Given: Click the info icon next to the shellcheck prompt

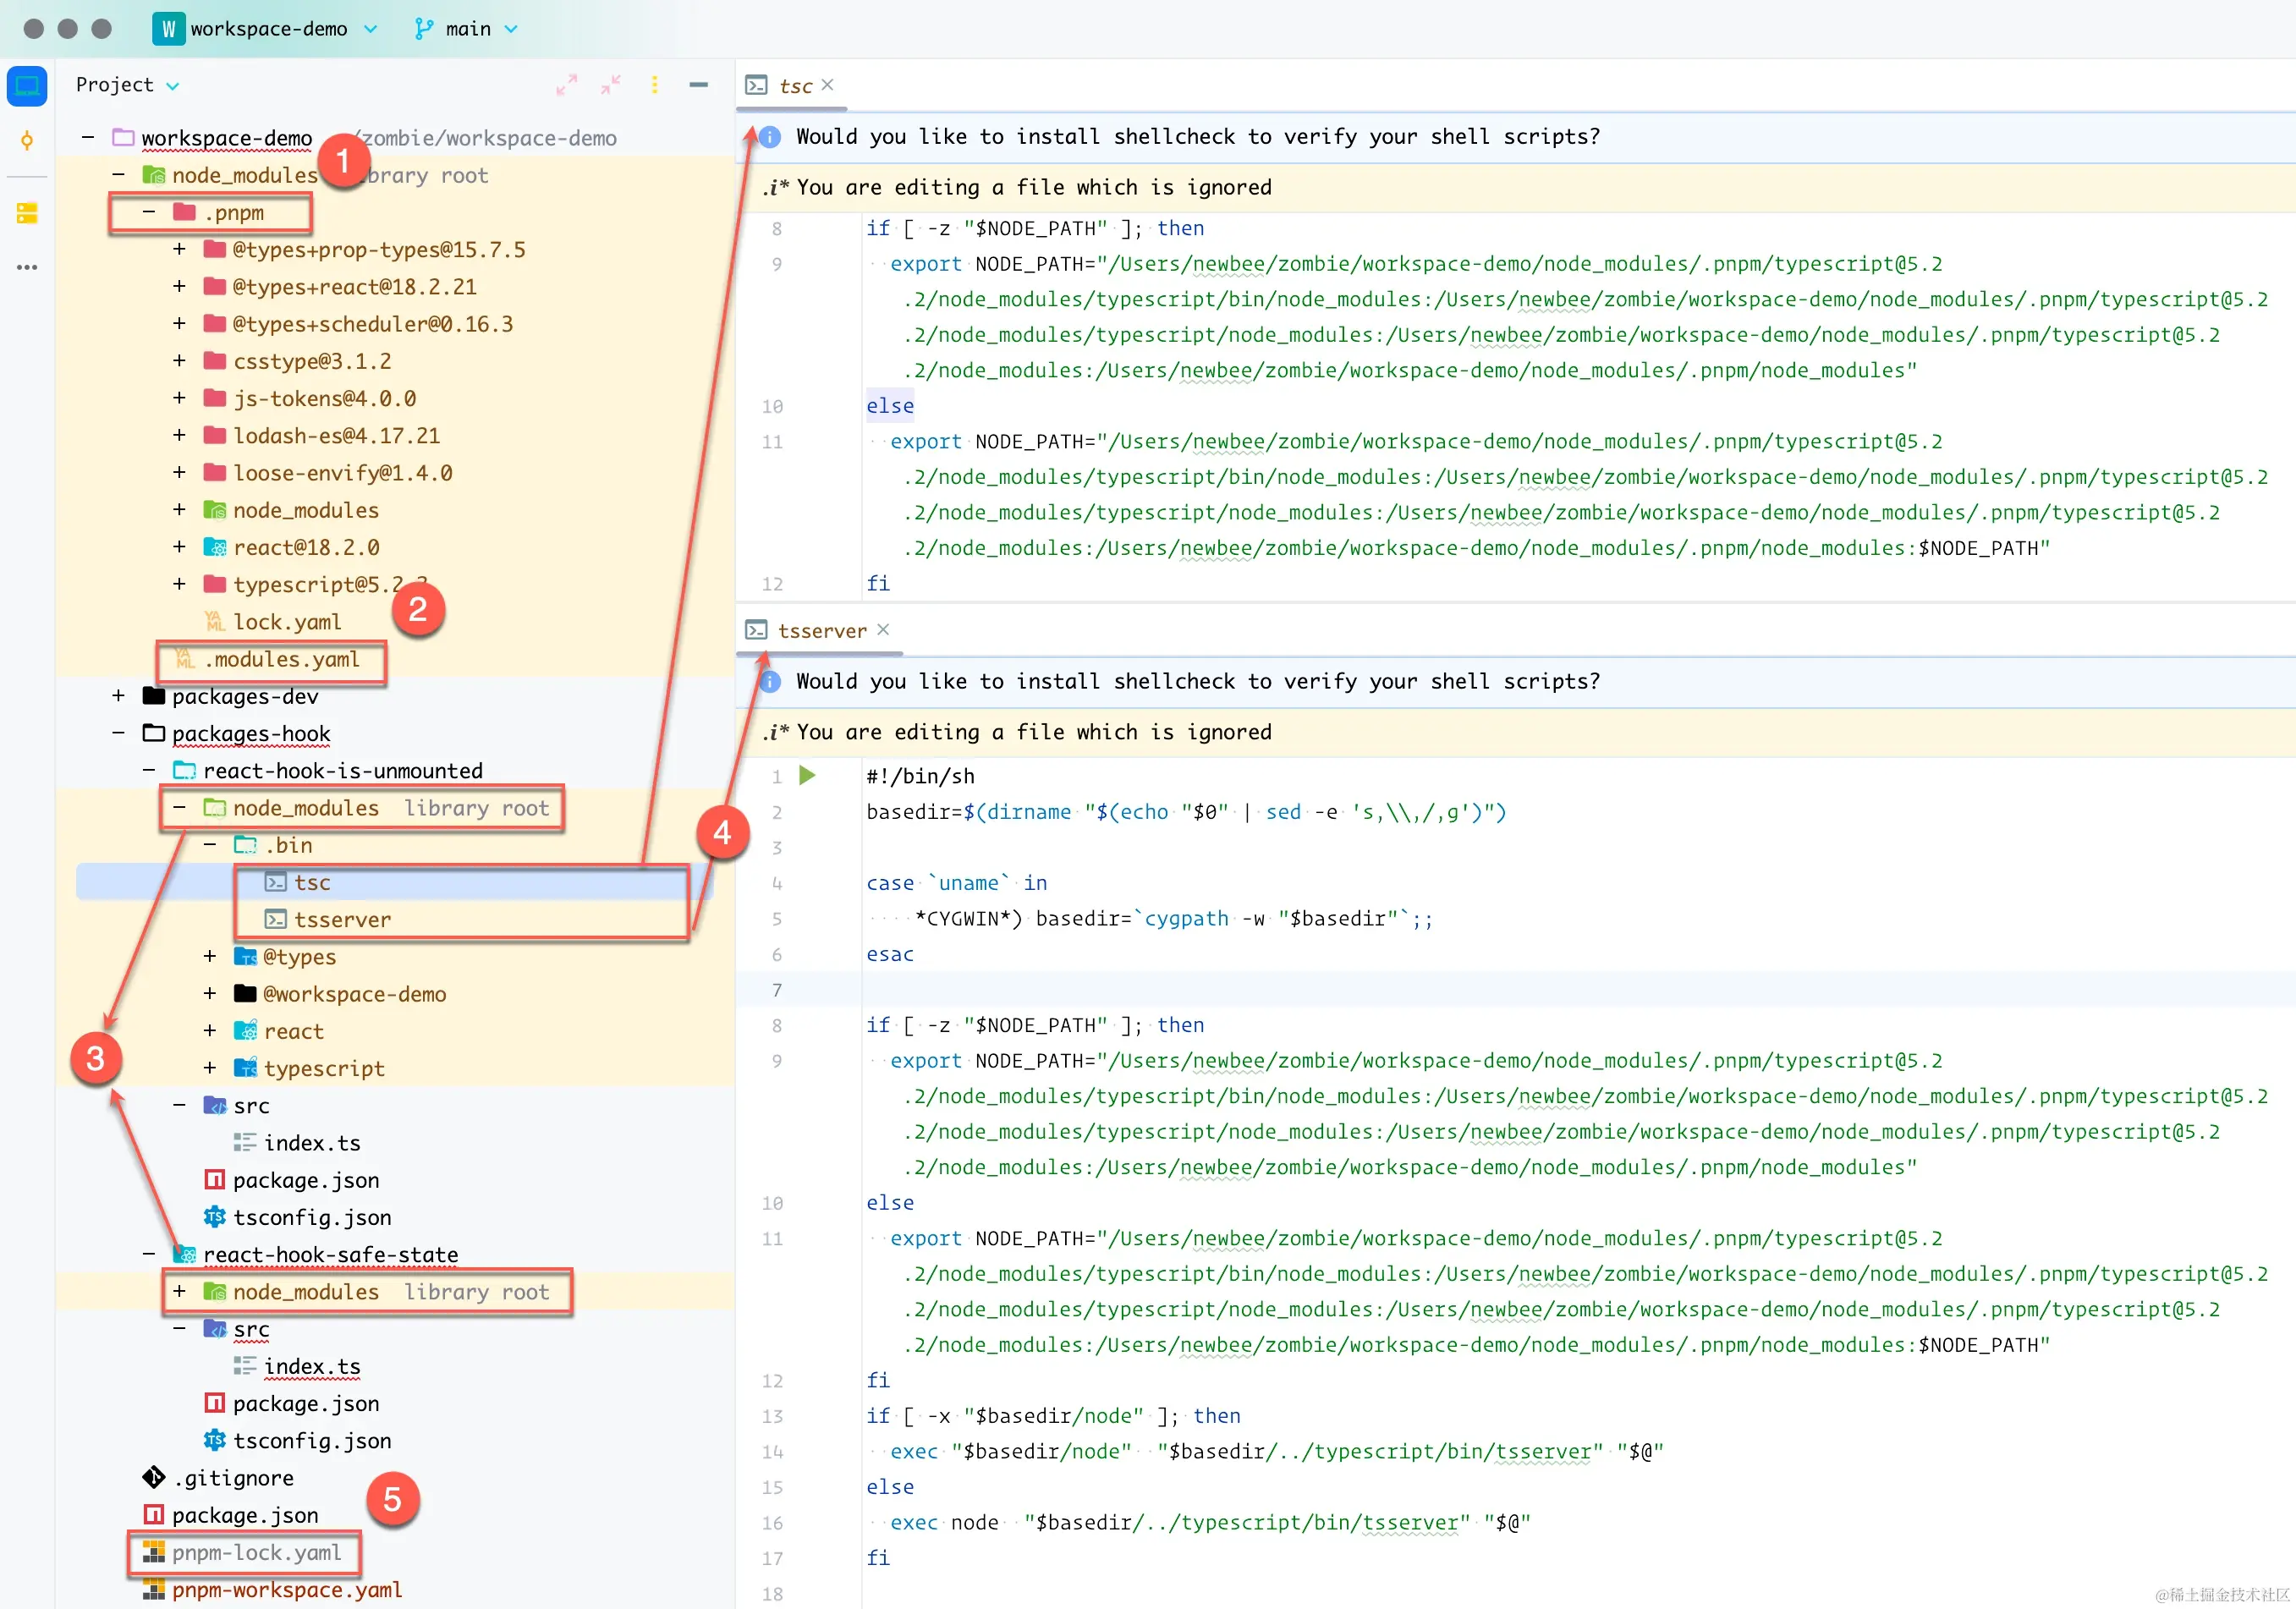Looking at the screenshot, I should (x=770, y=137).
